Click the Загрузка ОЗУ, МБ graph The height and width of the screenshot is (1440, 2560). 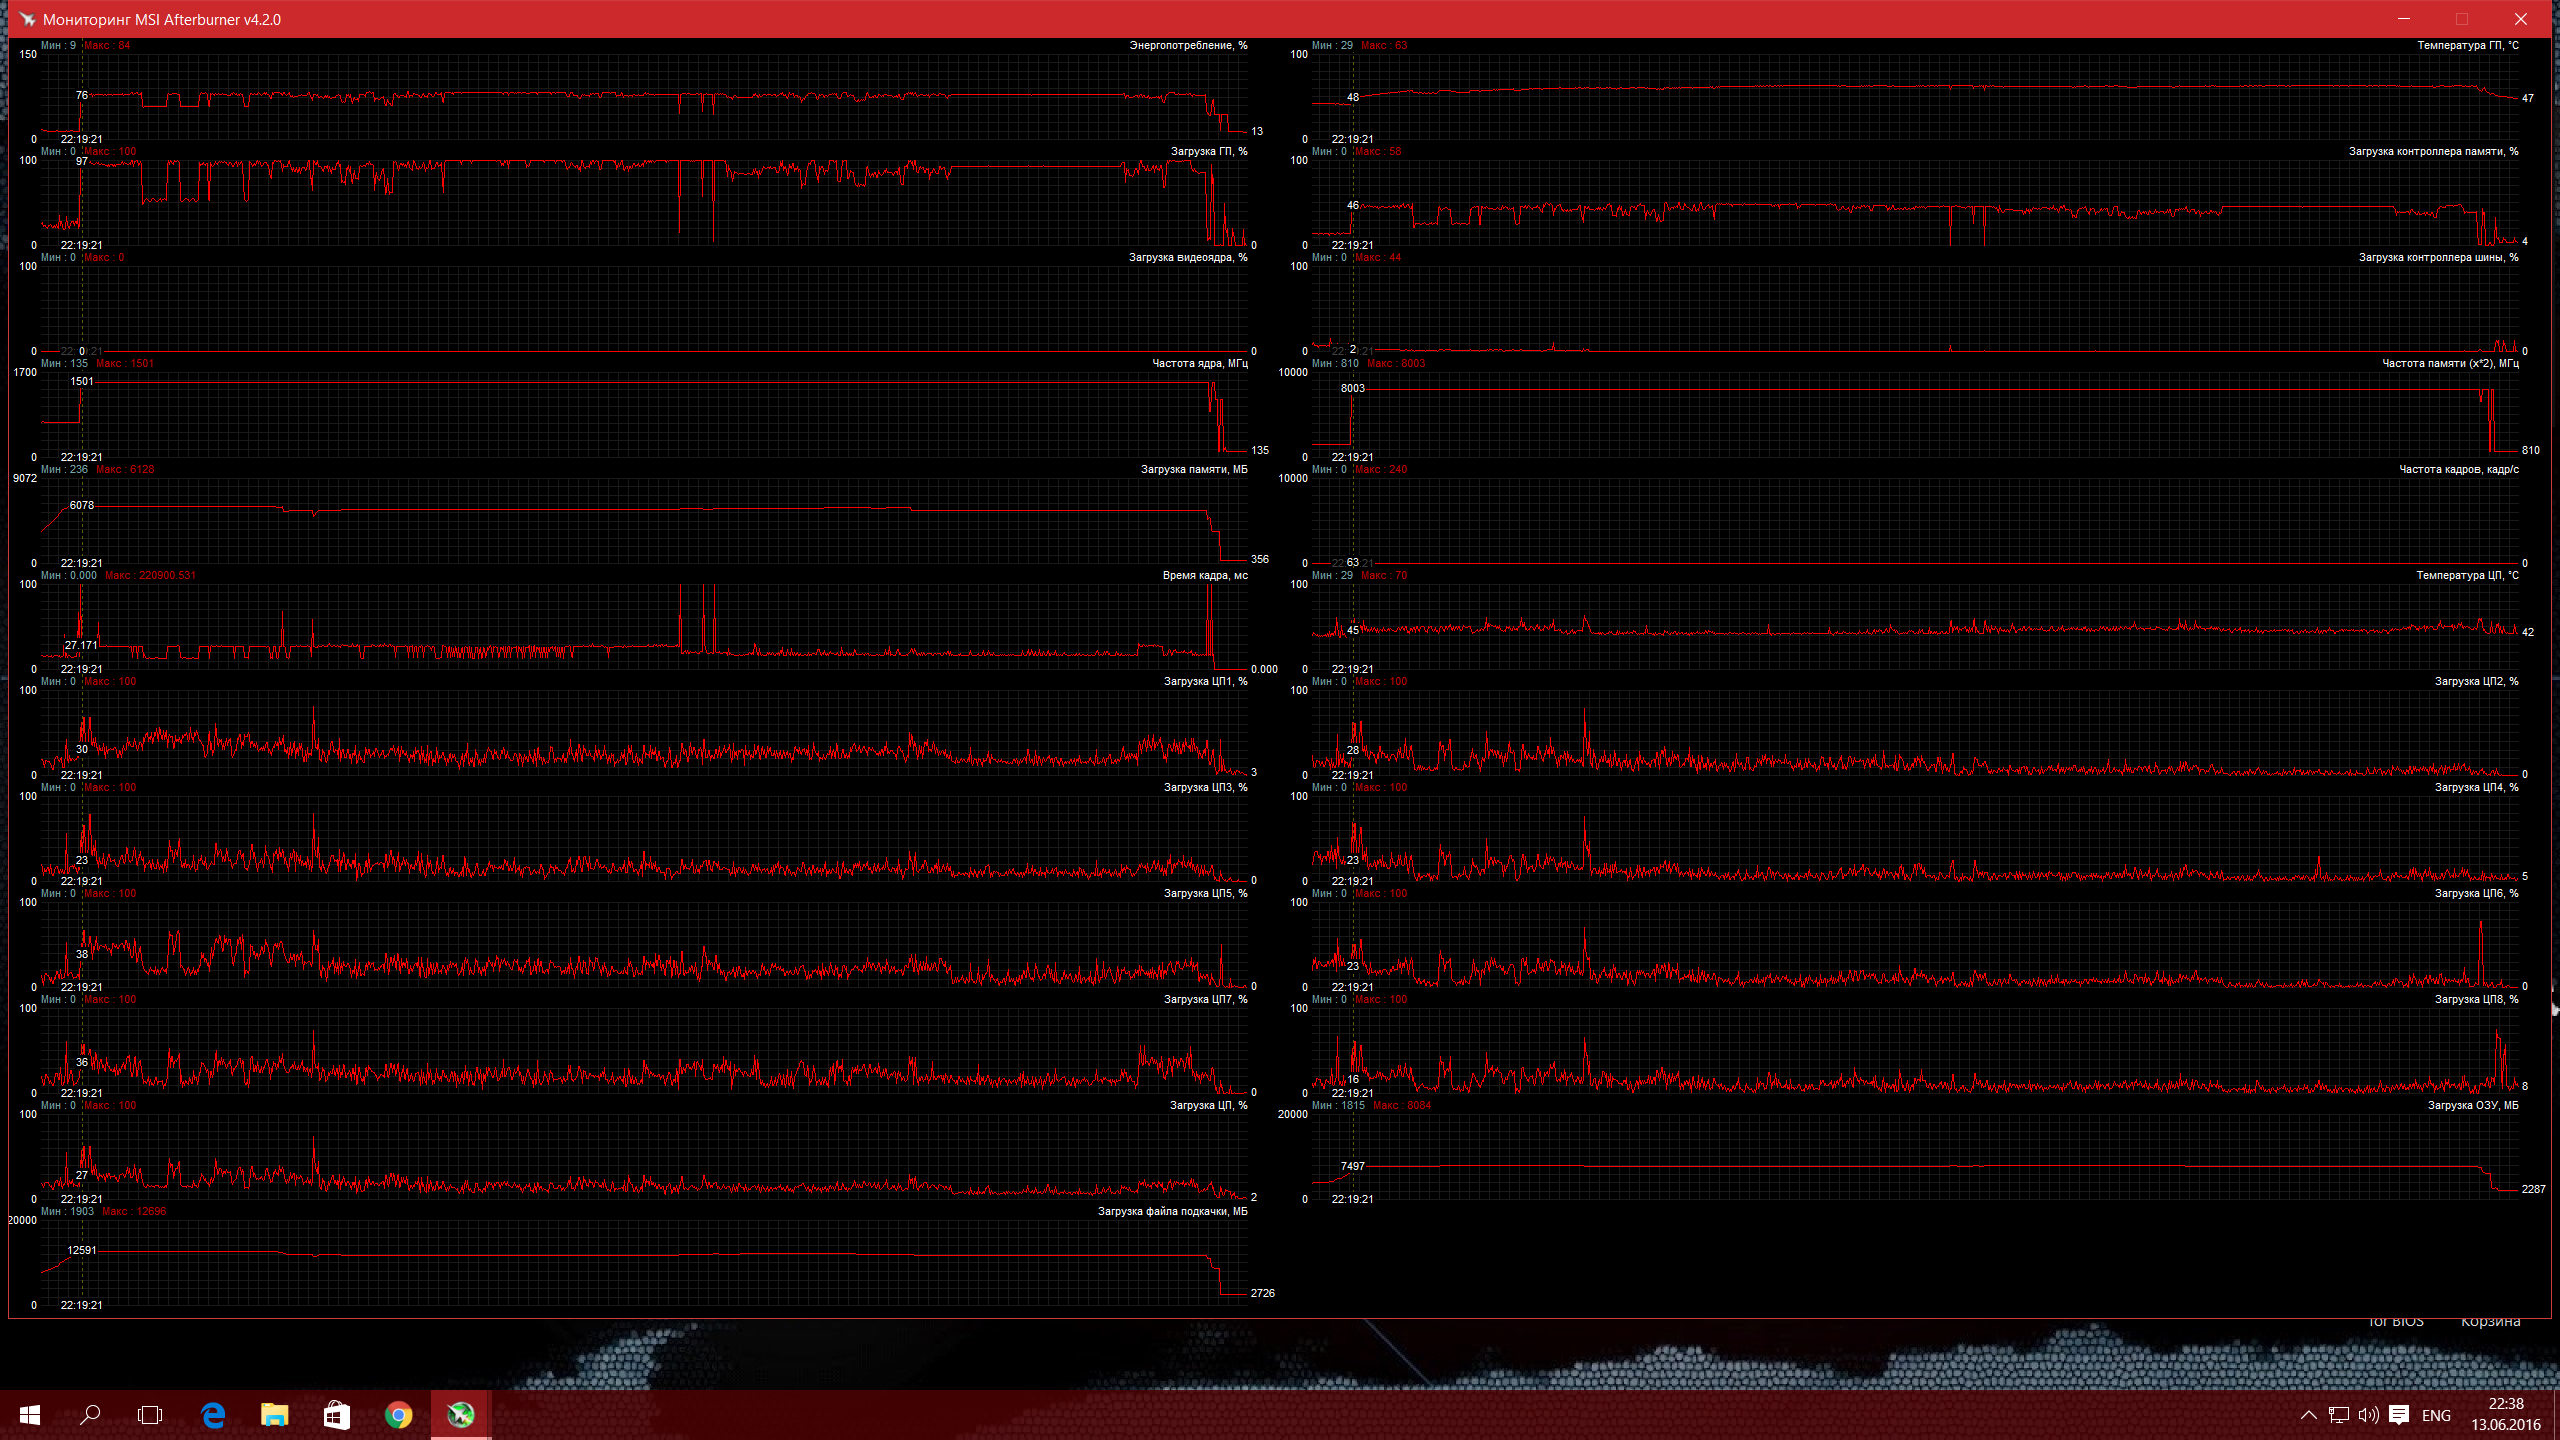(1915, 1155)
